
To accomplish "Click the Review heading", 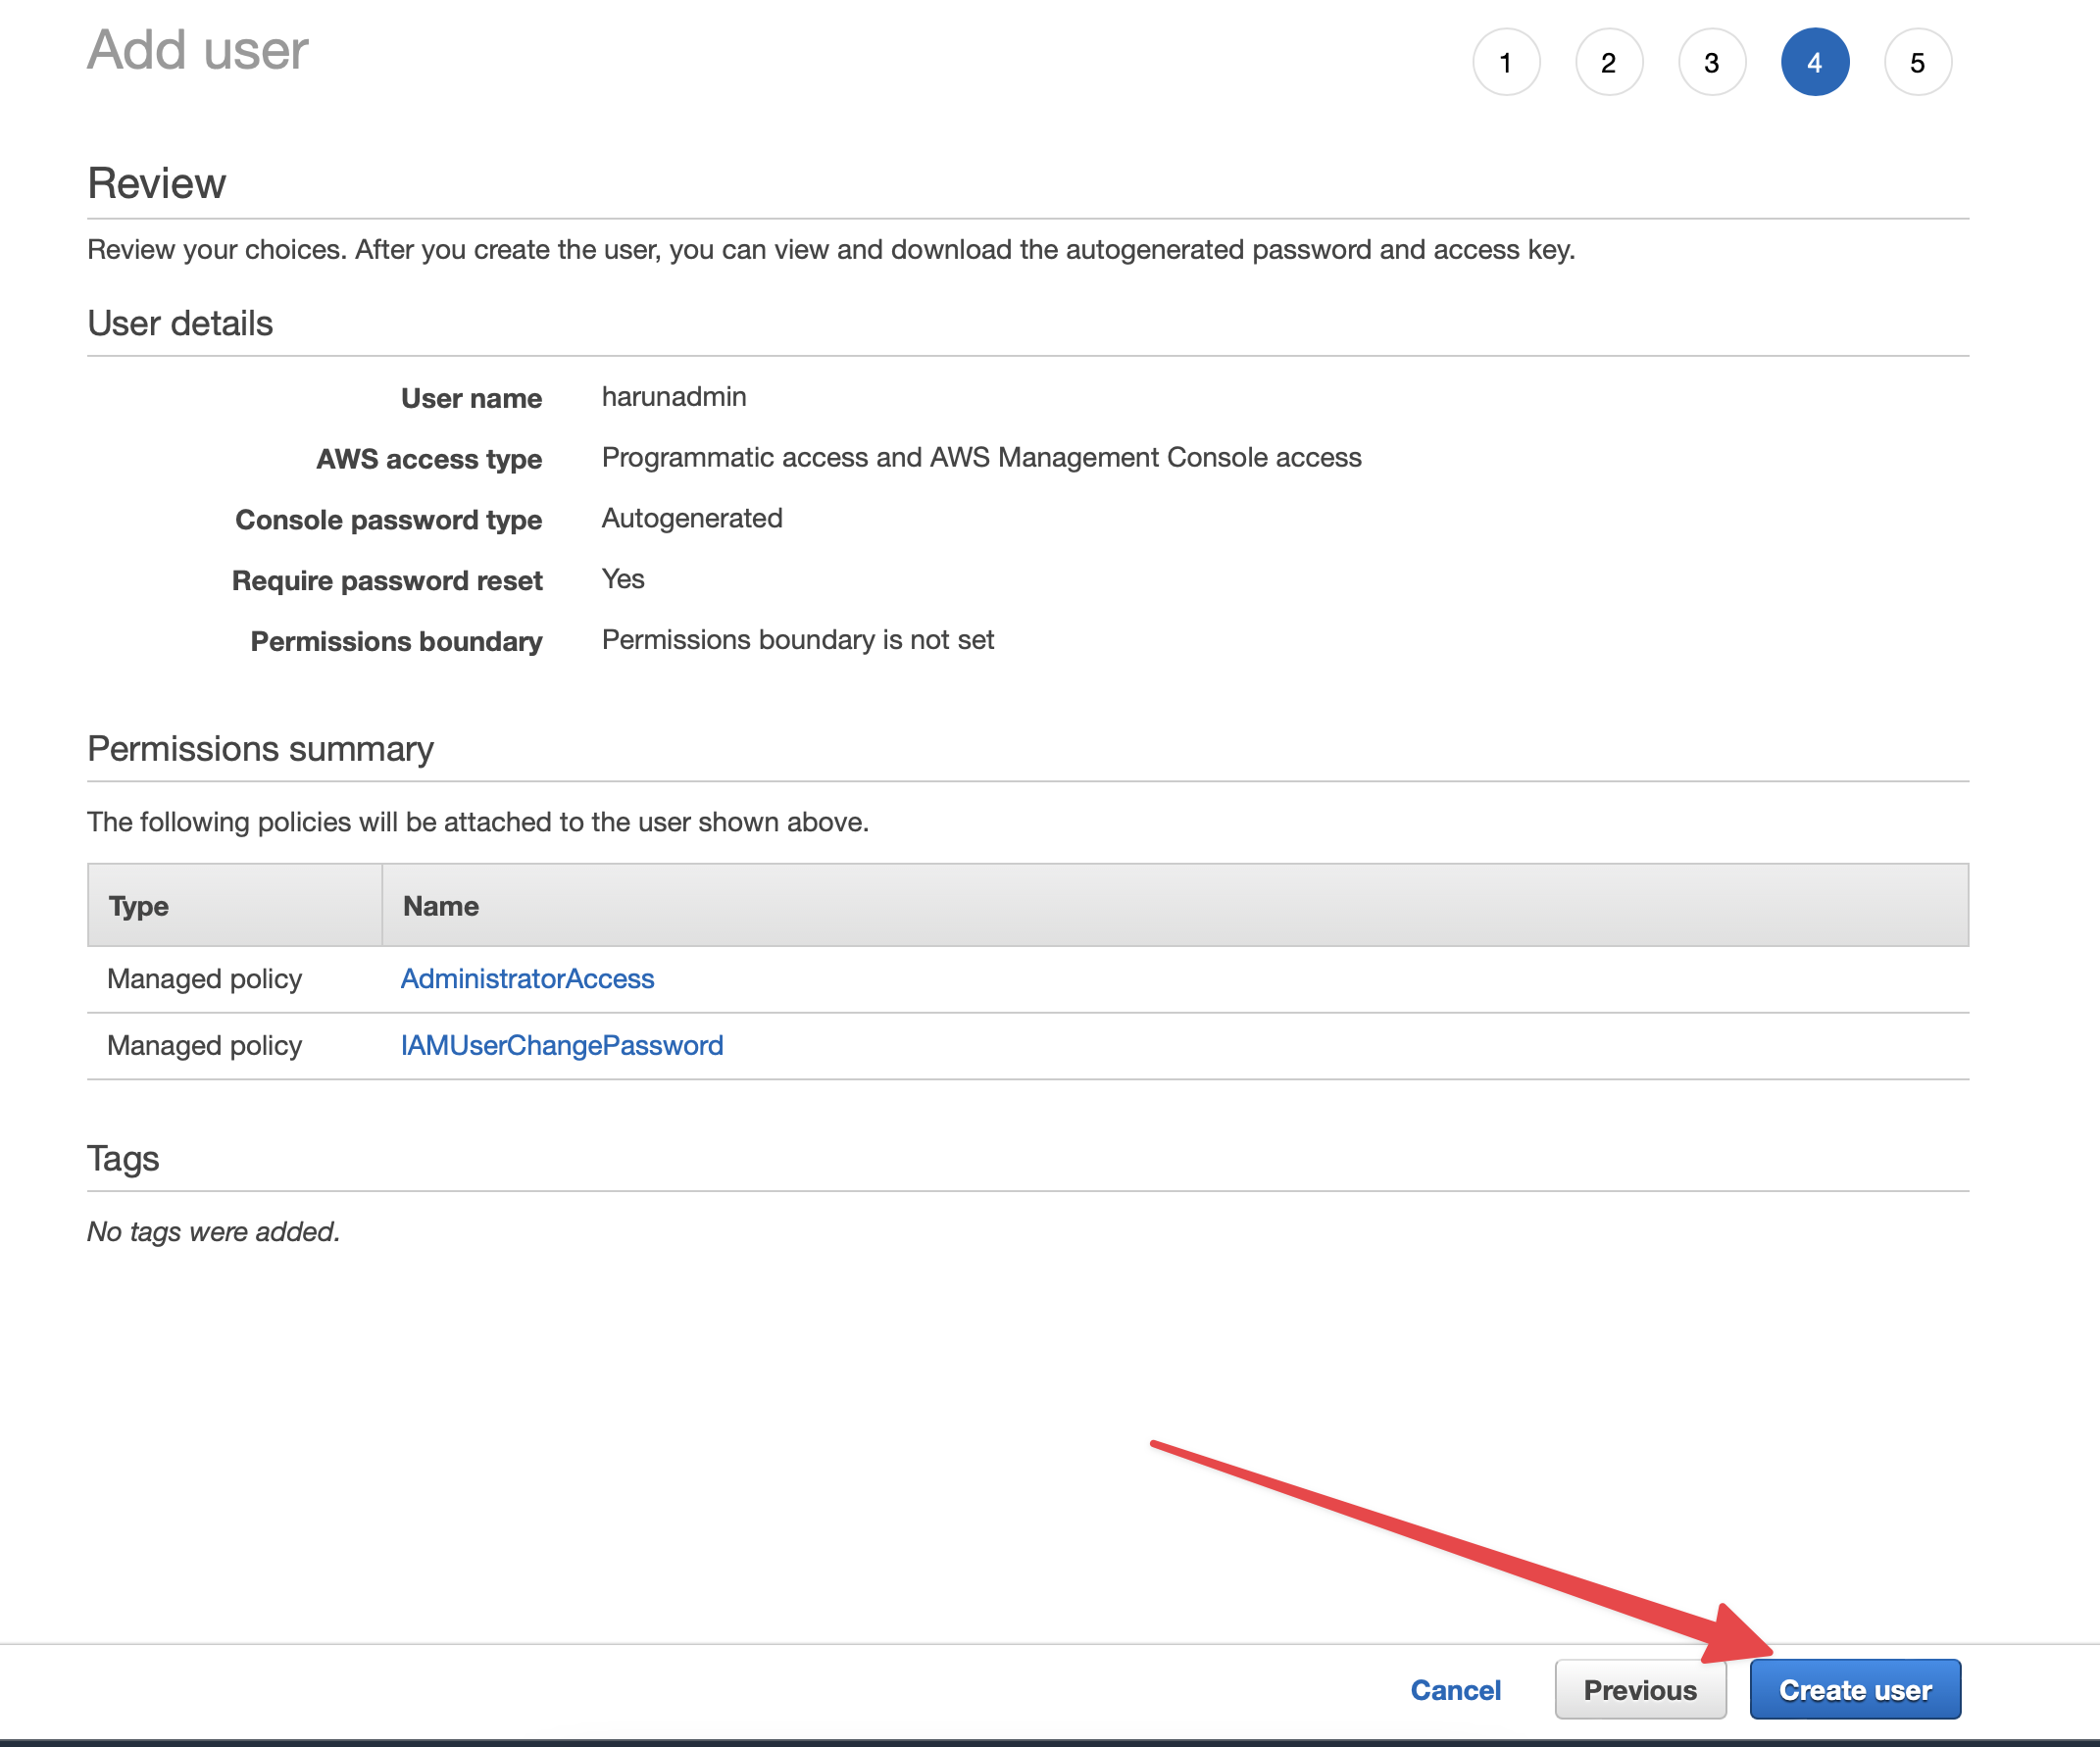I will pyautogui.click(x=157, y=183).
